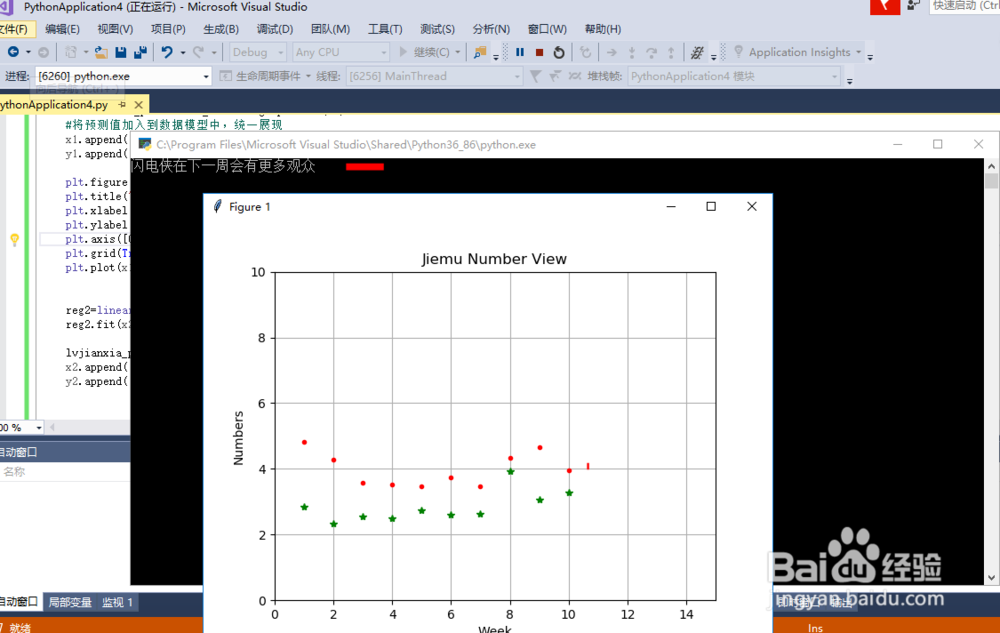This screenshot has width=1000, height=633.
Task: Click the console scrollbar down arrow
Action: click(991, 578)
